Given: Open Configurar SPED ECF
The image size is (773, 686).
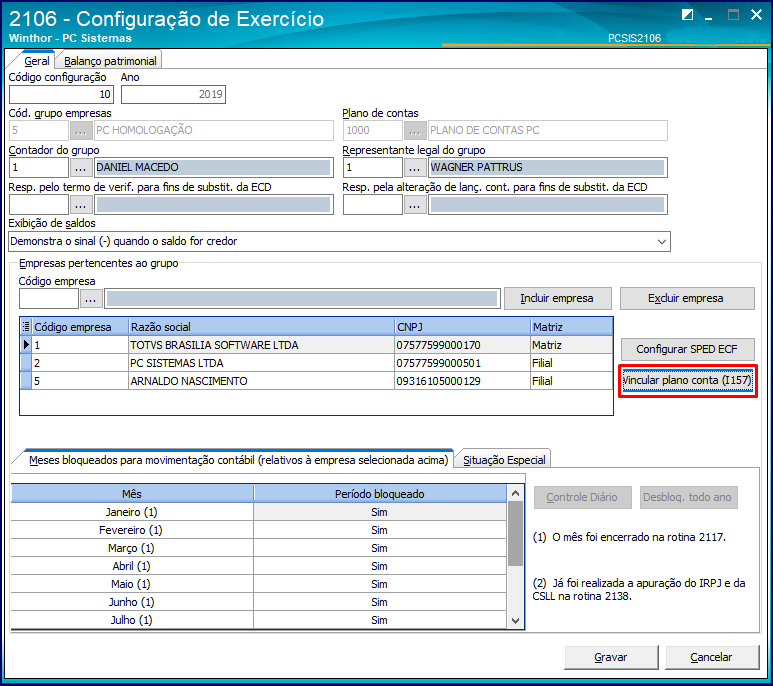Looking at the screenshot, I should [687, 349].
